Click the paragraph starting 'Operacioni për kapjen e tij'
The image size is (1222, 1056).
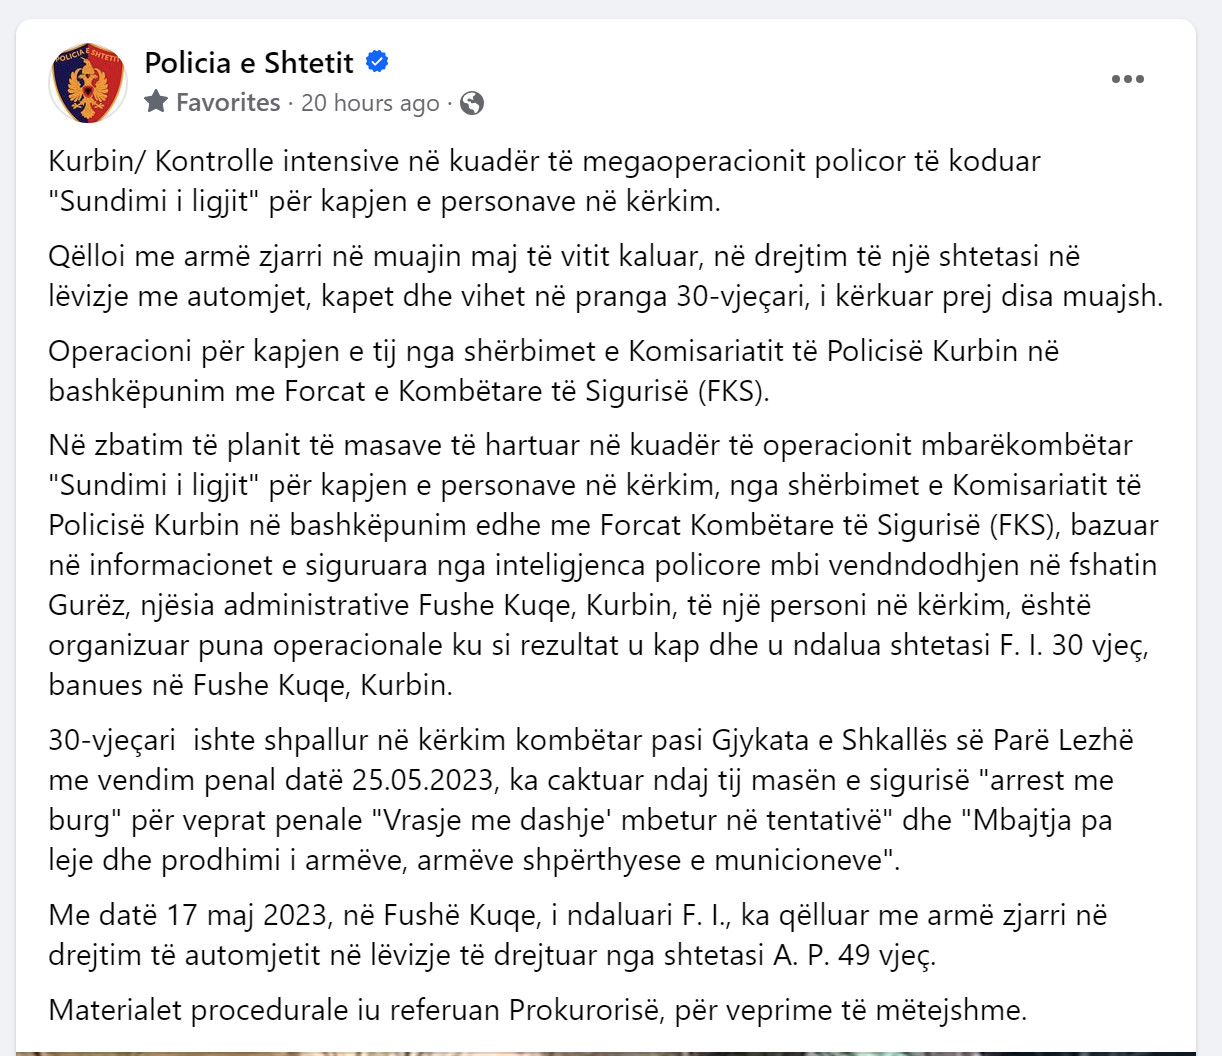554,371
